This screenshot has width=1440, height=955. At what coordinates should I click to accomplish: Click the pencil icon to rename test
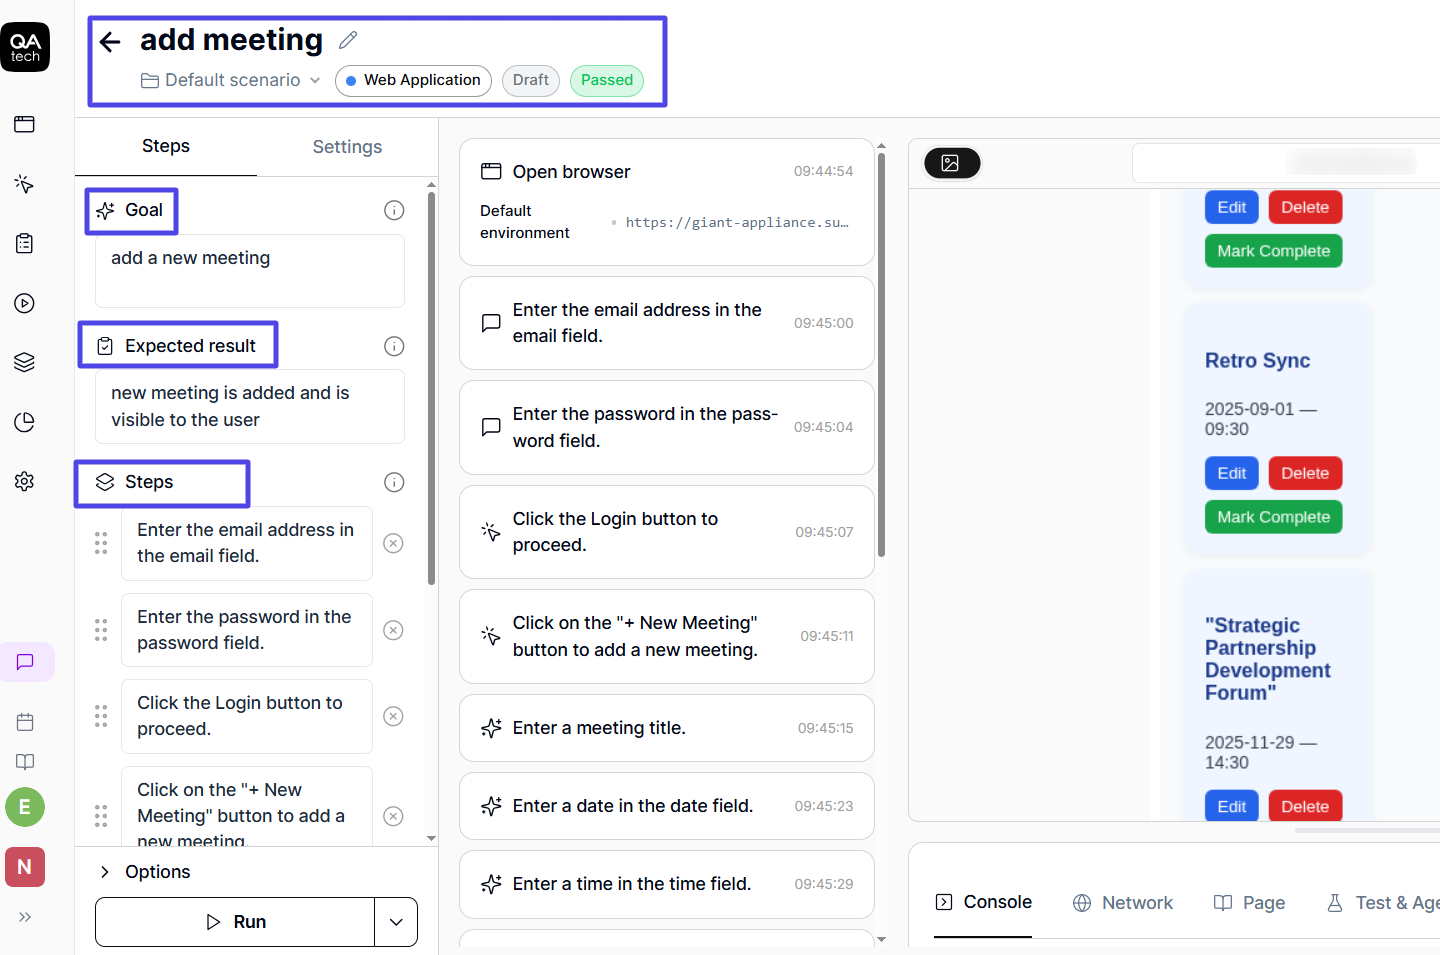pos(348,40)
